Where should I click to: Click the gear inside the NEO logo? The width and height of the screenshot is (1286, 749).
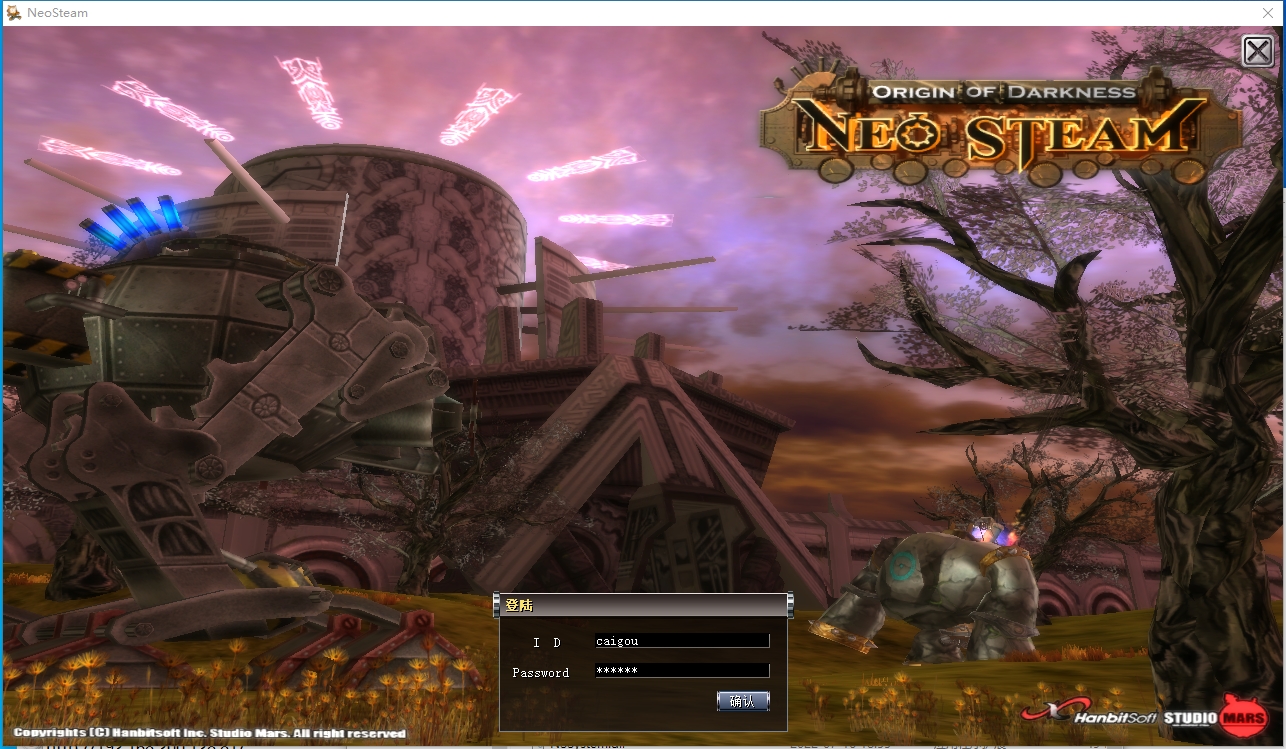coord(921,135)
